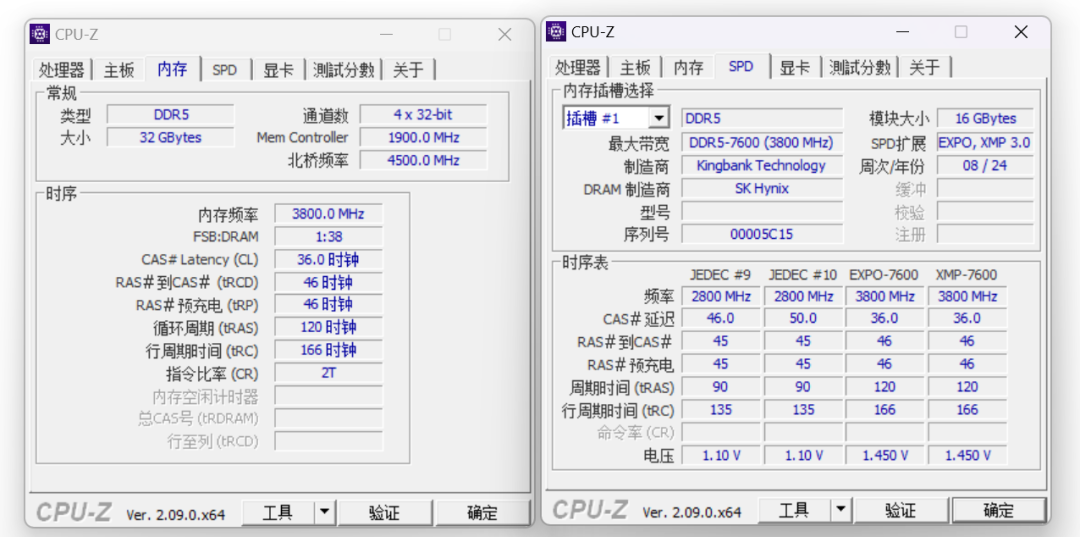Click XMP-7600 frequency 3800 MHz cell
The height and width of the screenshot is (537, 1080).
(x=967, y=296)
